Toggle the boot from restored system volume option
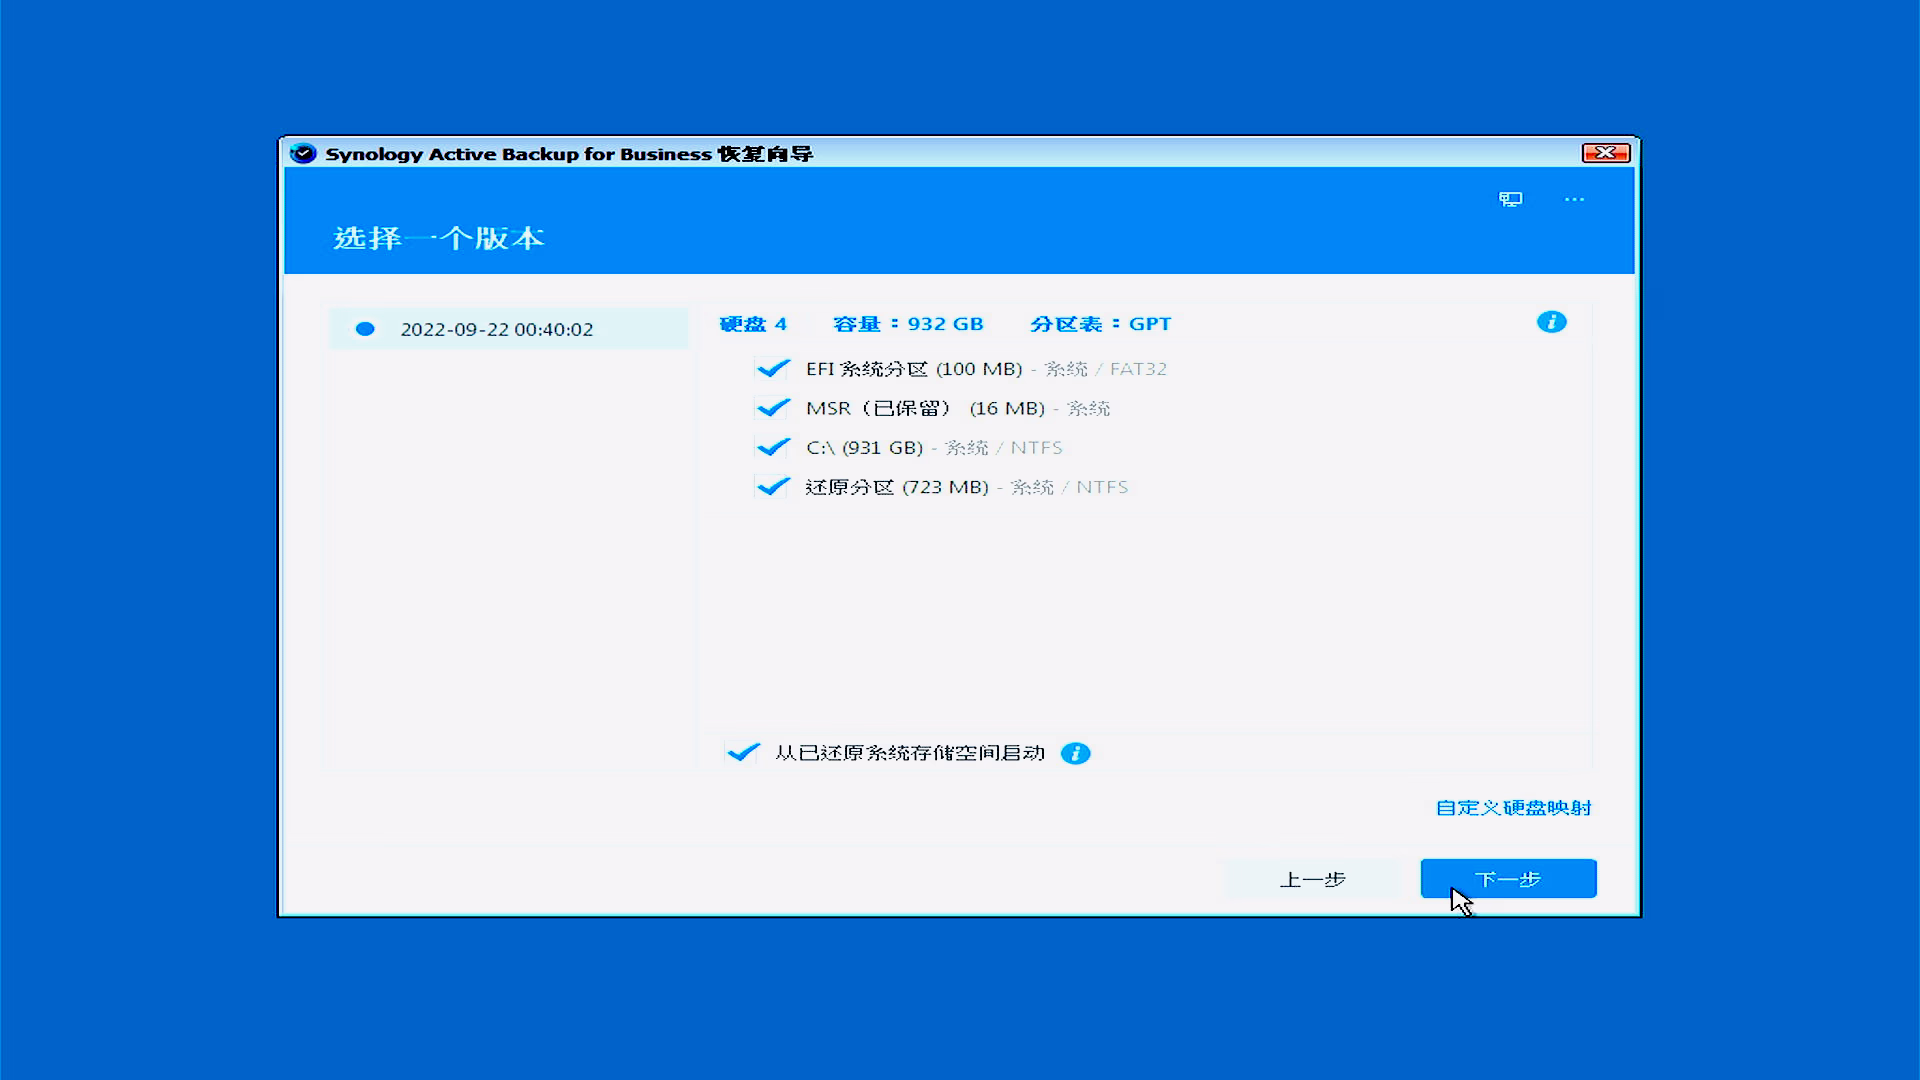 (743, 753)
